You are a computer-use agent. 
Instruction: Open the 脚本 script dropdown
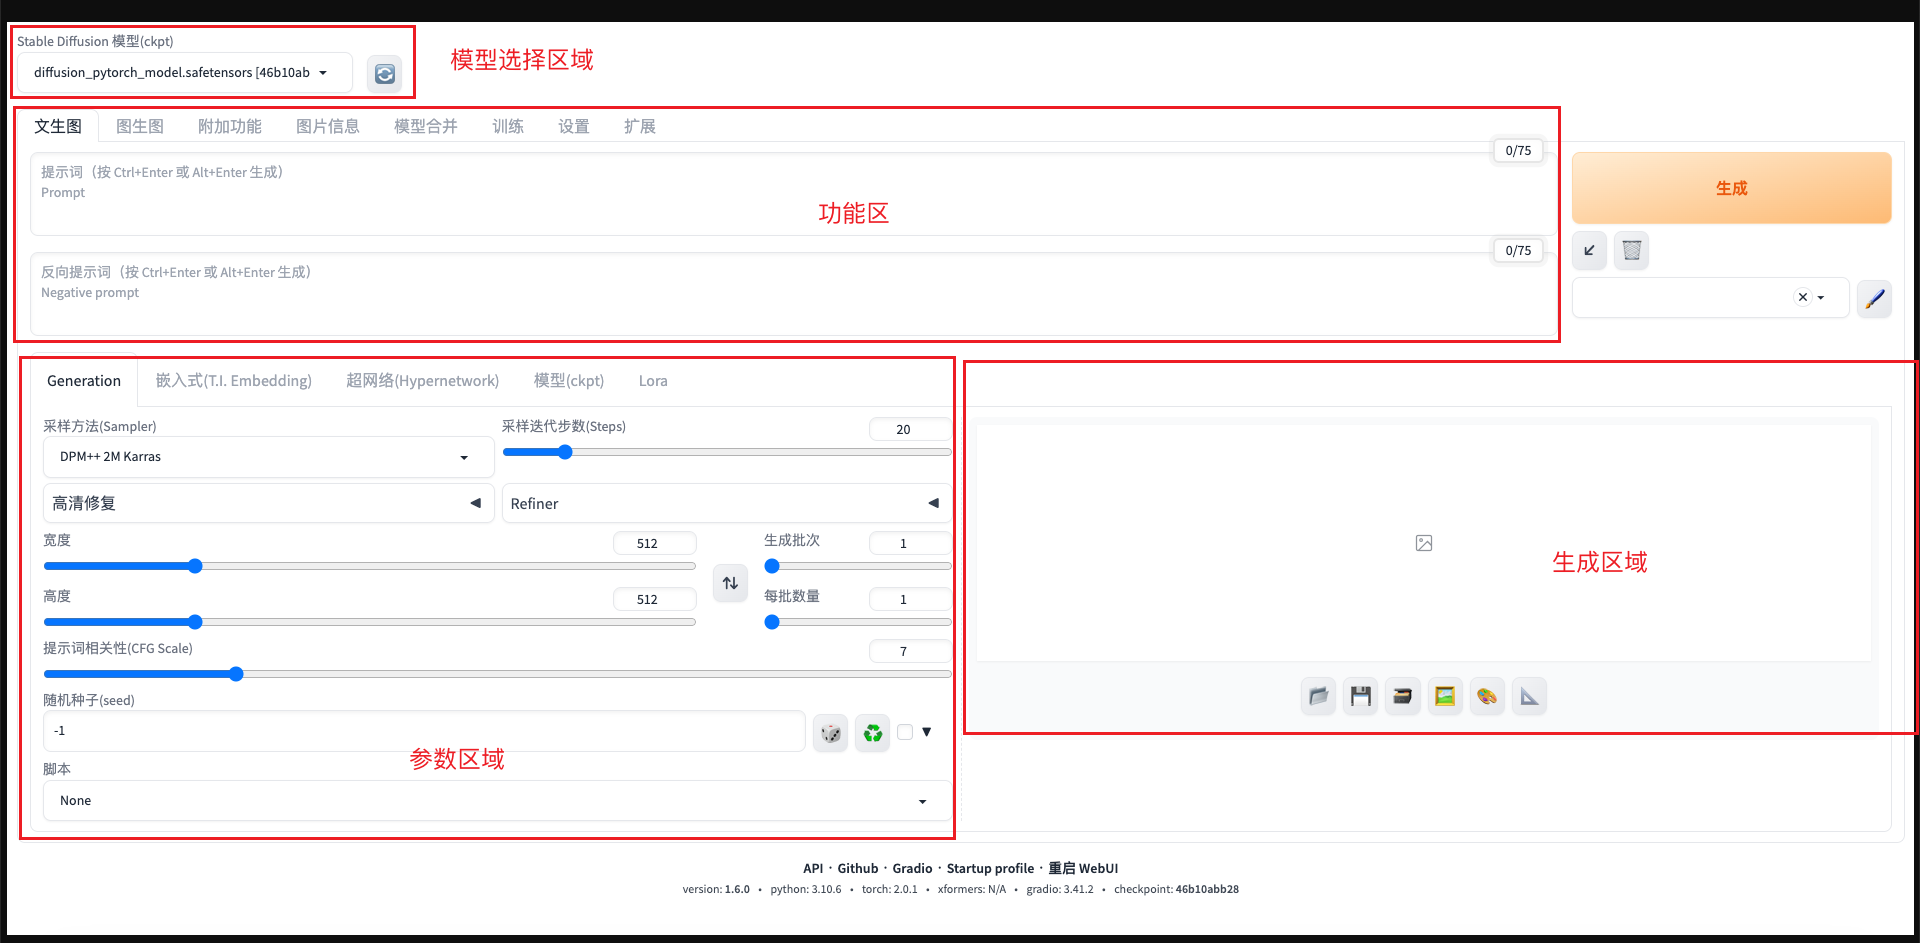(x=497, y=801)
